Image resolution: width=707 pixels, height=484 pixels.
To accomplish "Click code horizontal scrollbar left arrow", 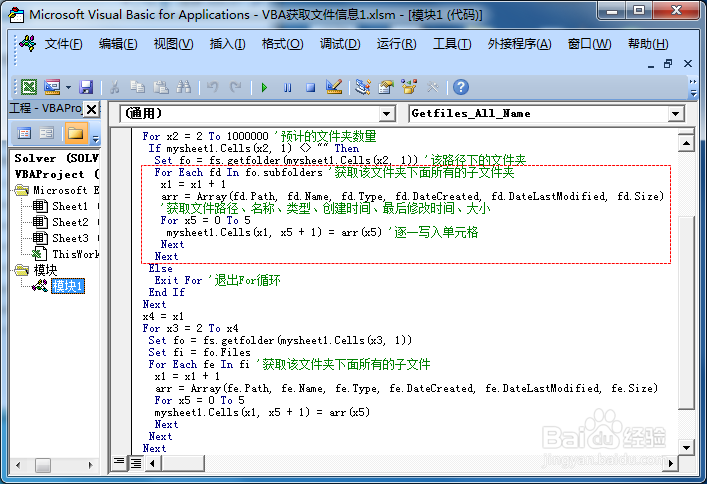I will pyautogui.click(x=152, y=463).
